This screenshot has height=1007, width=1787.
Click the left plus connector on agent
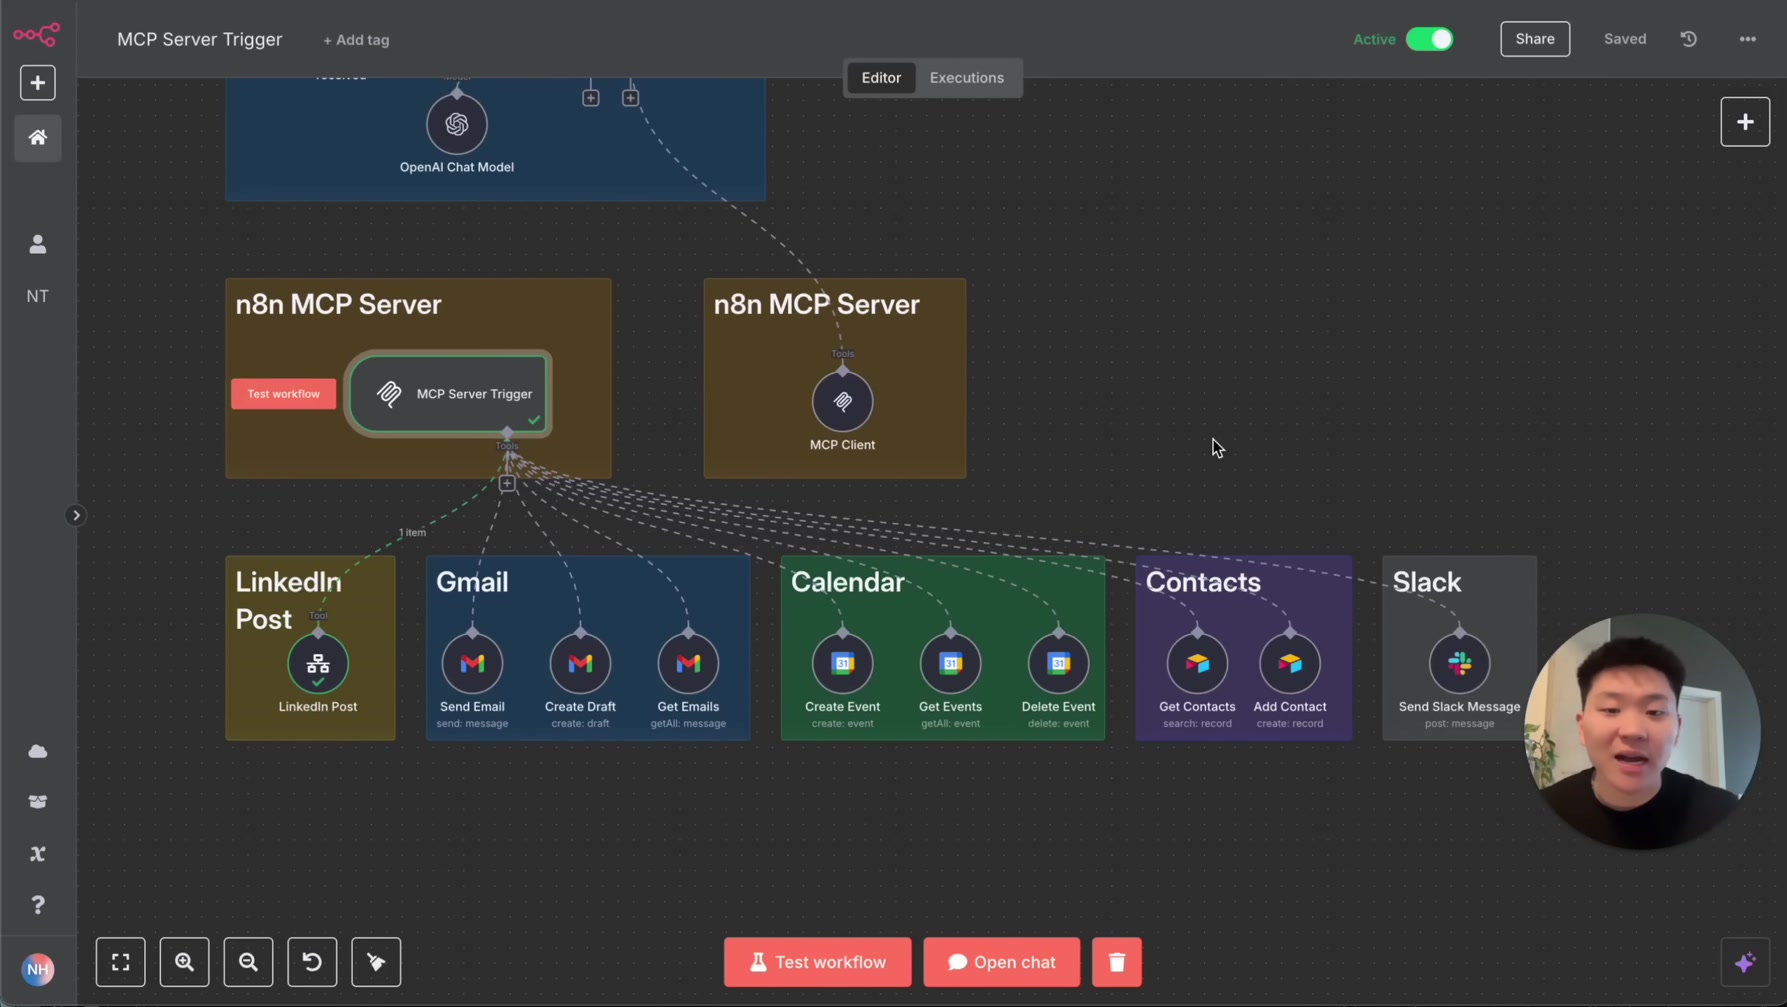591,98
